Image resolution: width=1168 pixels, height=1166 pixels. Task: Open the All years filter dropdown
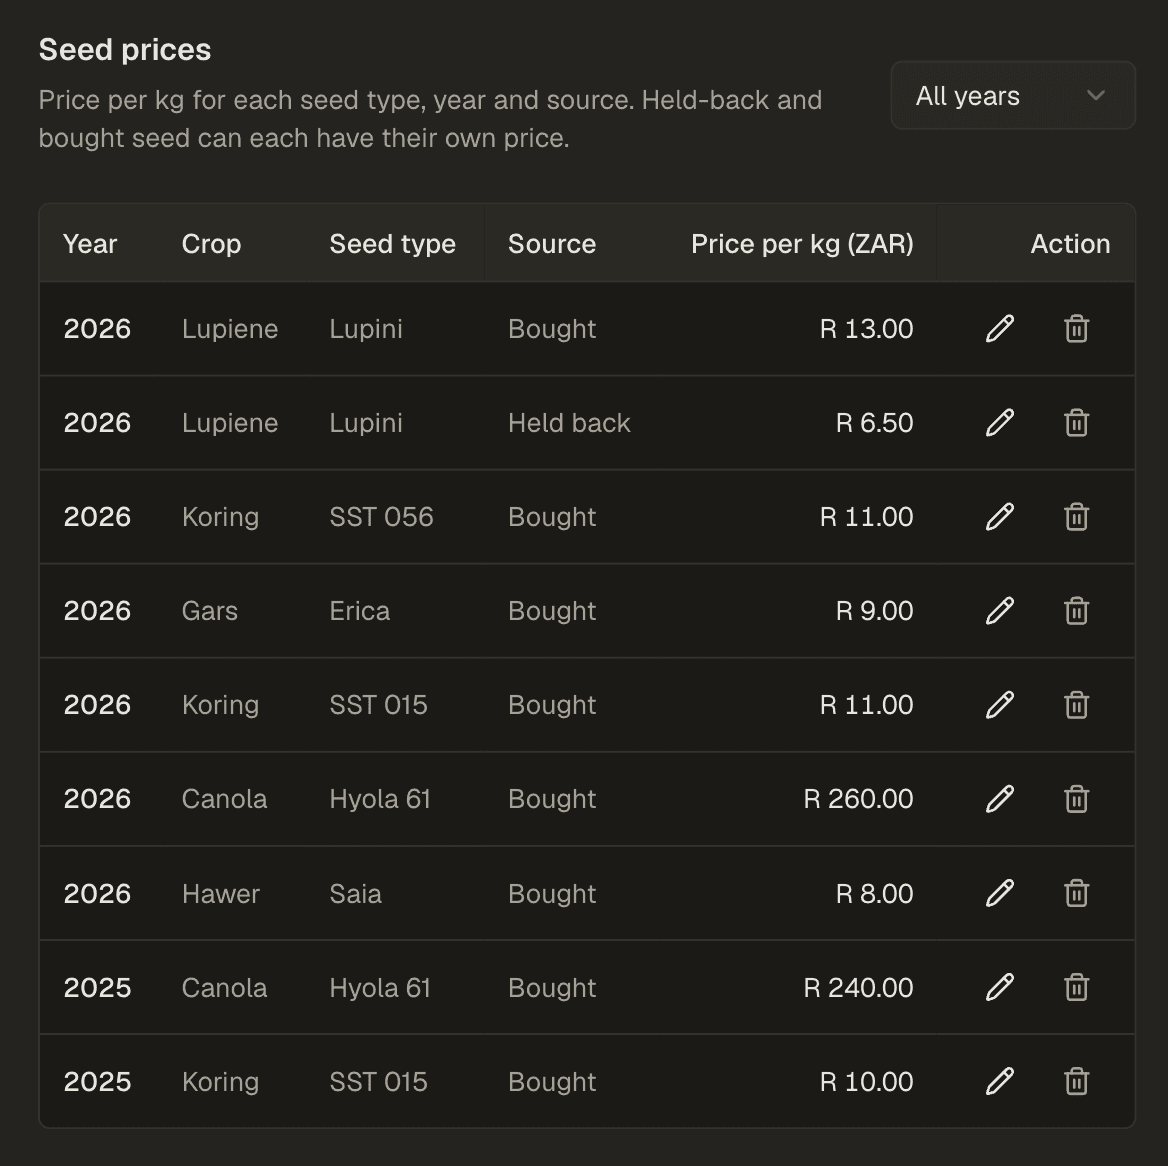coord(1013,95)
